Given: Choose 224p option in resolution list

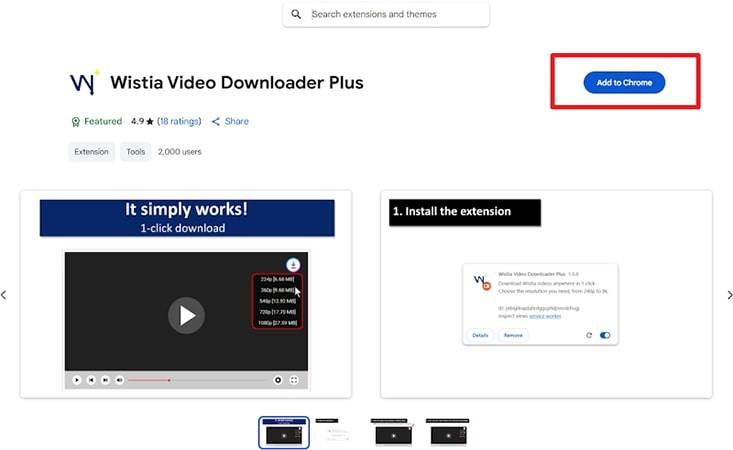Looking at the screenshot, I should pyautogui.click(x=278, y=279).
